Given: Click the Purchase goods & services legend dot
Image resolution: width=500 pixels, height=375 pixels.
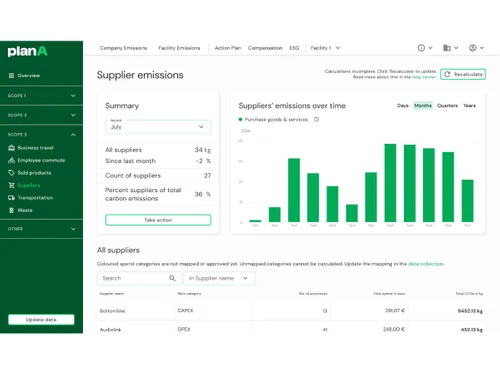Looking at the screenshot, I should pos(240,119).
